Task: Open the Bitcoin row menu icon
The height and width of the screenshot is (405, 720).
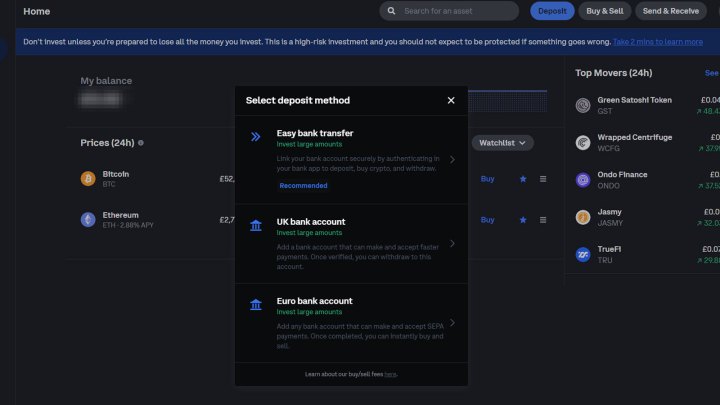Action: coord(543,179)
